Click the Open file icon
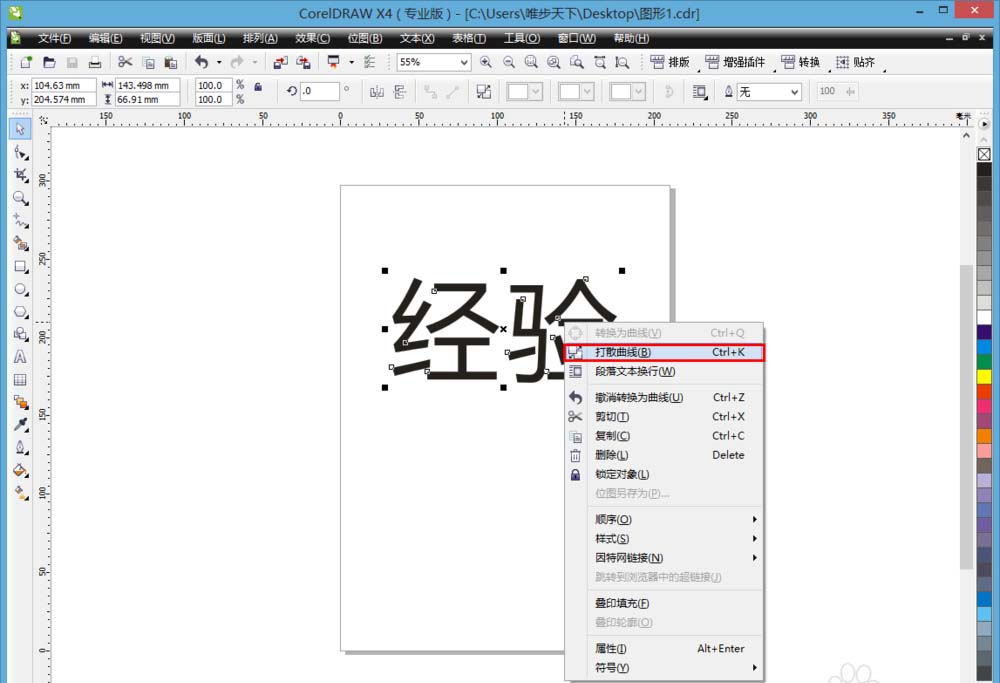The image size is (1000, 683). [x=49, y=62]
